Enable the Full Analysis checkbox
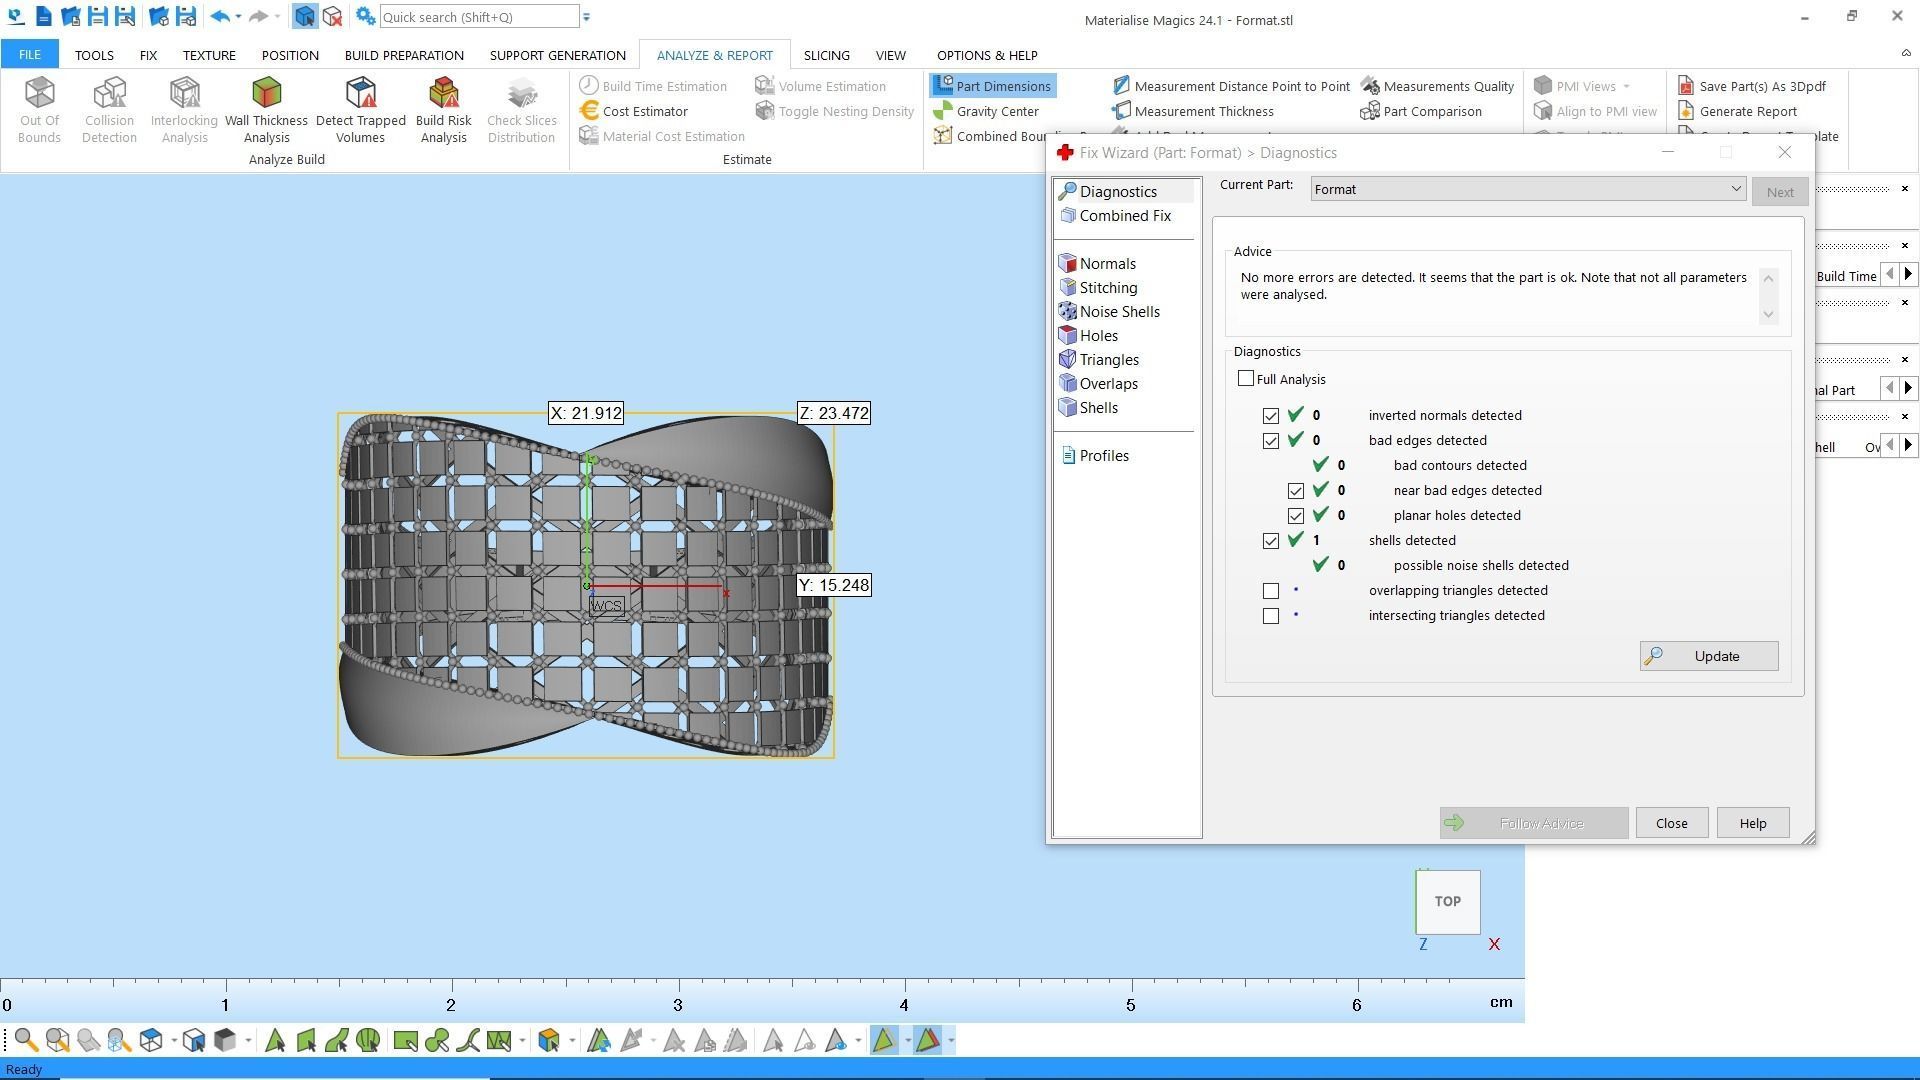This screenshot has width=1920, height=1080. pos(1246,379)
